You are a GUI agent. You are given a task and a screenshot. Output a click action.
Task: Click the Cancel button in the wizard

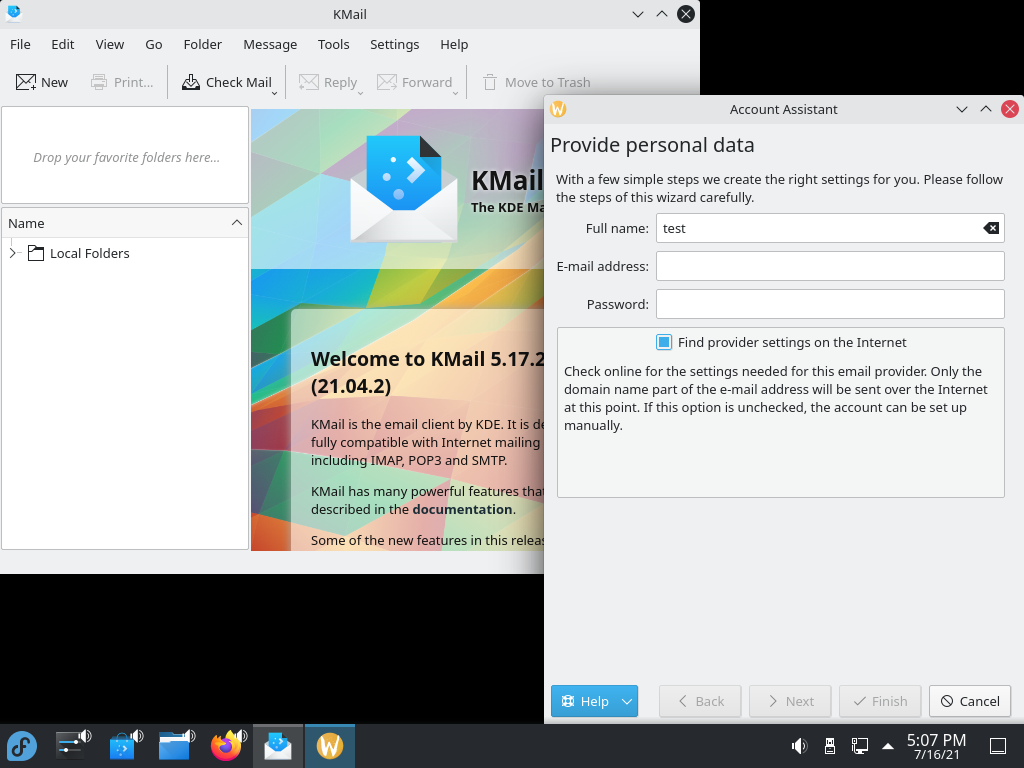pos(970,701)
